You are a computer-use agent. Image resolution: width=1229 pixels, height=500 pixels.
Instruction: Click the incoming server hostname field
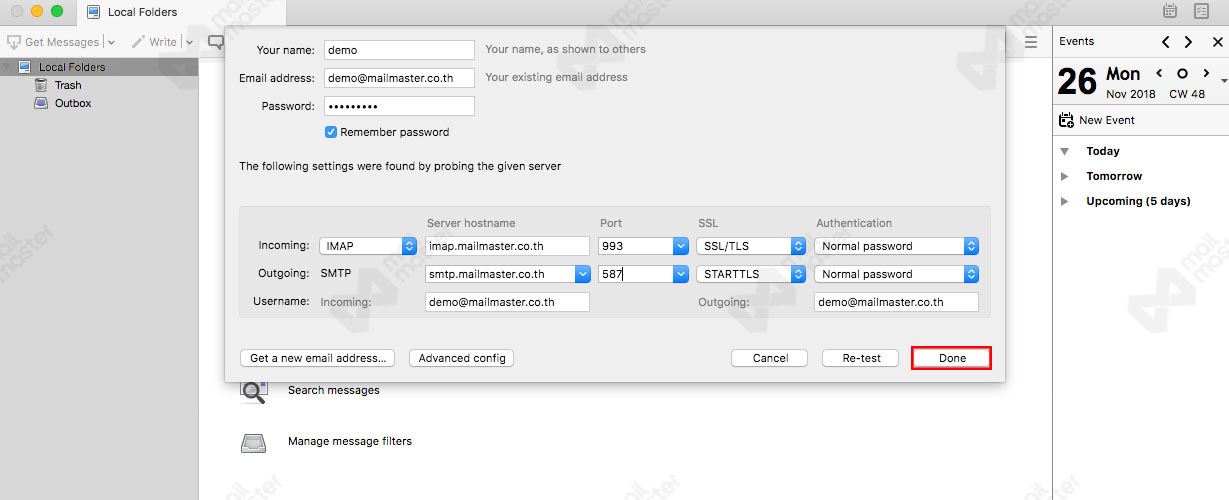[x=507, y=246]
